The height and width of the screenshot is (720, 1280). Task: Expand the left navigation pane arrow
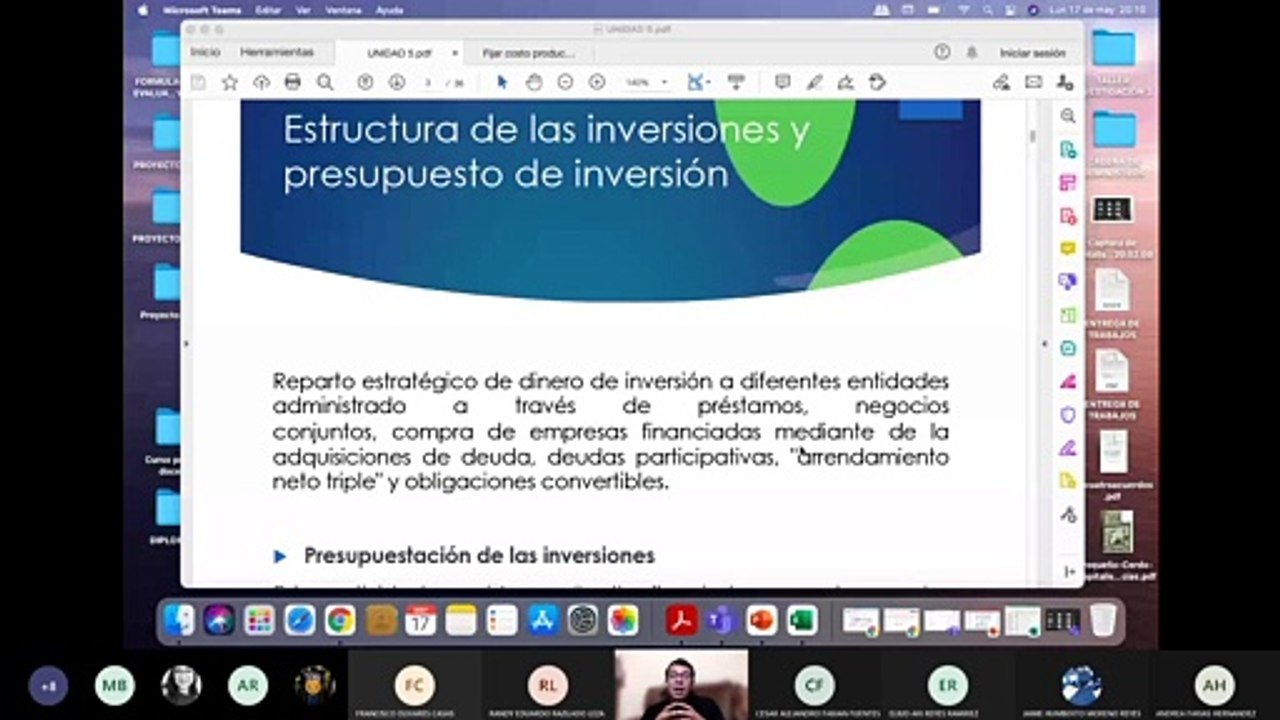click(186, 344)
